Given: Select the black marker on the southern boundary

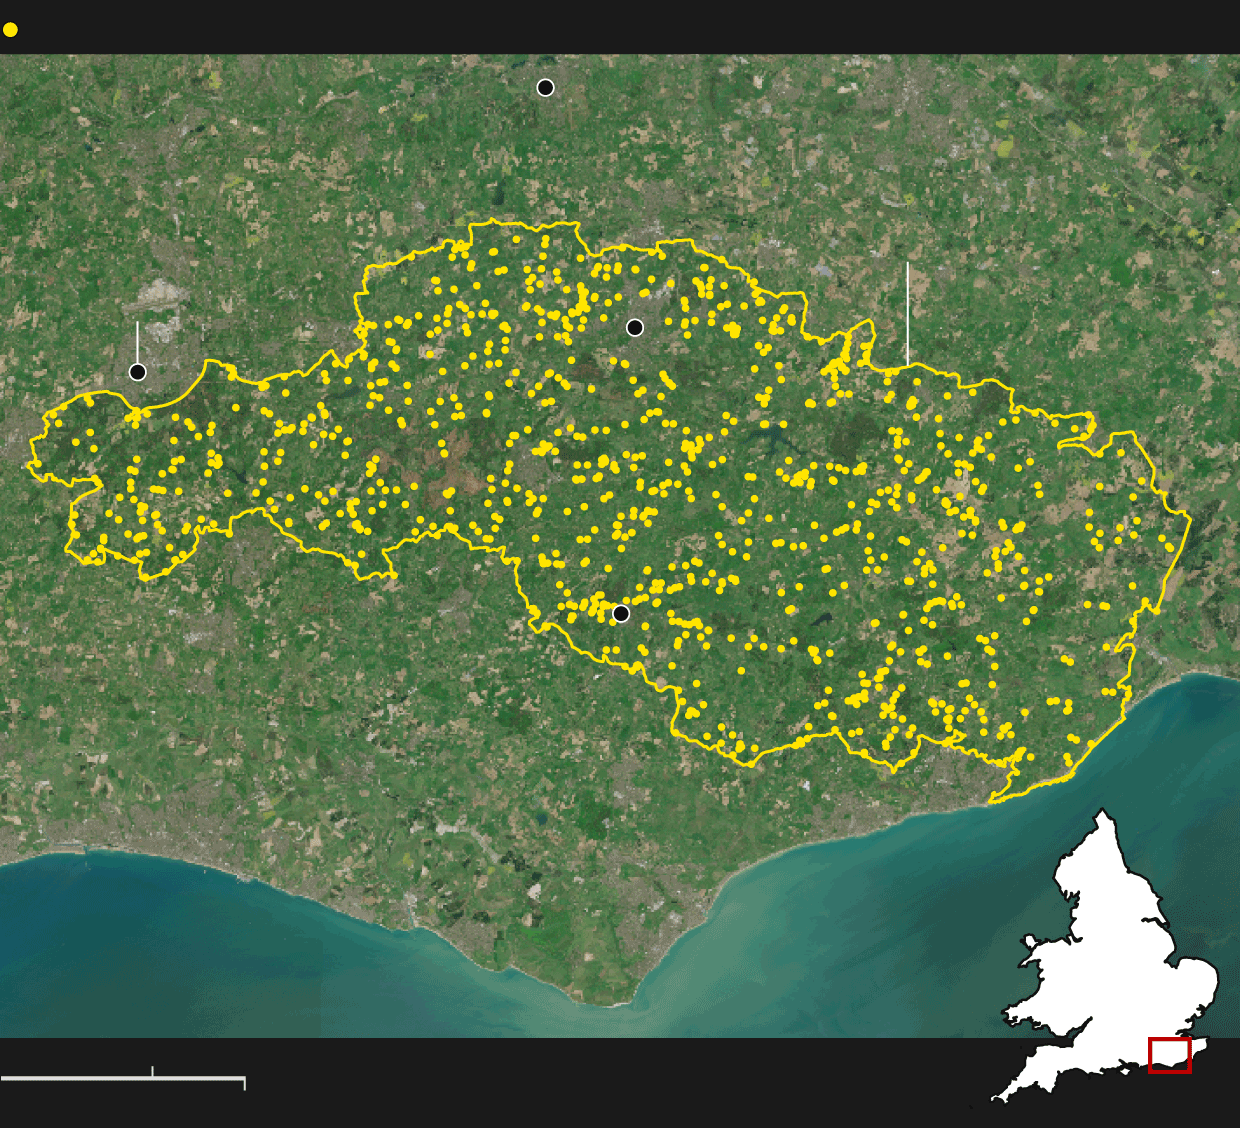Looking at the screenshot, I should (x=621, y=613).
